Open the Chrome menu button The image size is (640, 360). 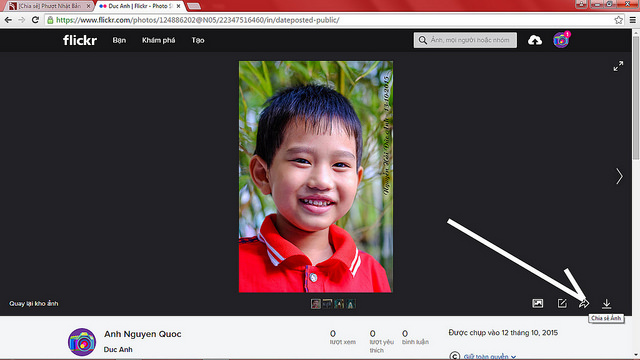coord(633,20)
